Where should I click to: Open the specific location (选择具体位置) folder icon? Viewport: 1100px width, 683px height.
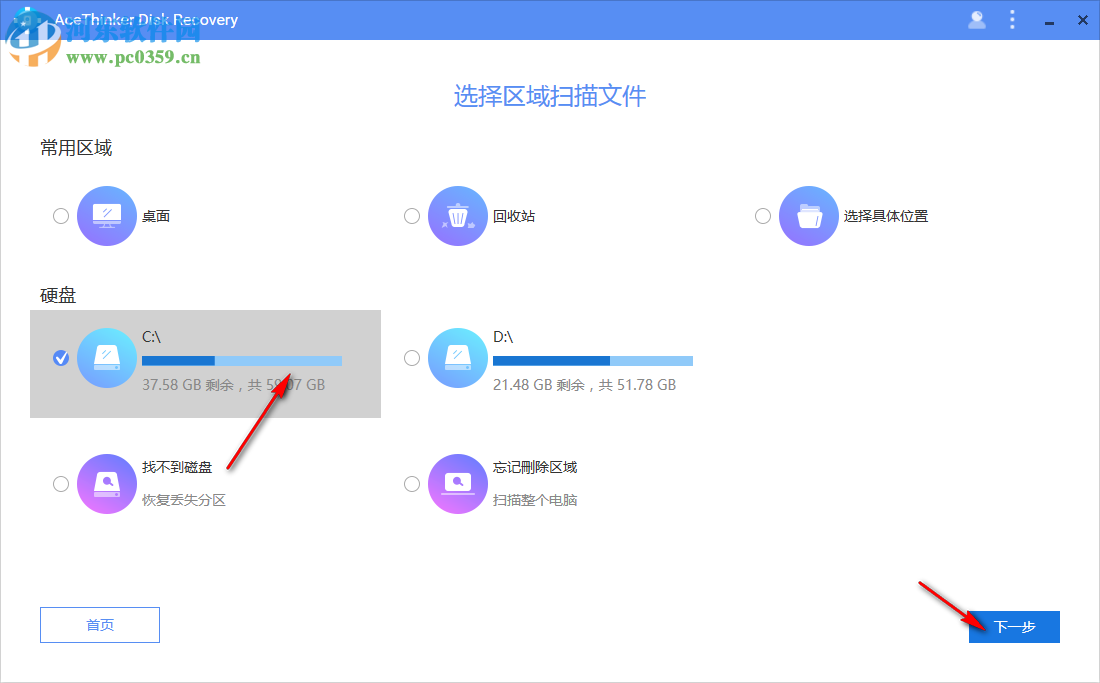(809, 215)
